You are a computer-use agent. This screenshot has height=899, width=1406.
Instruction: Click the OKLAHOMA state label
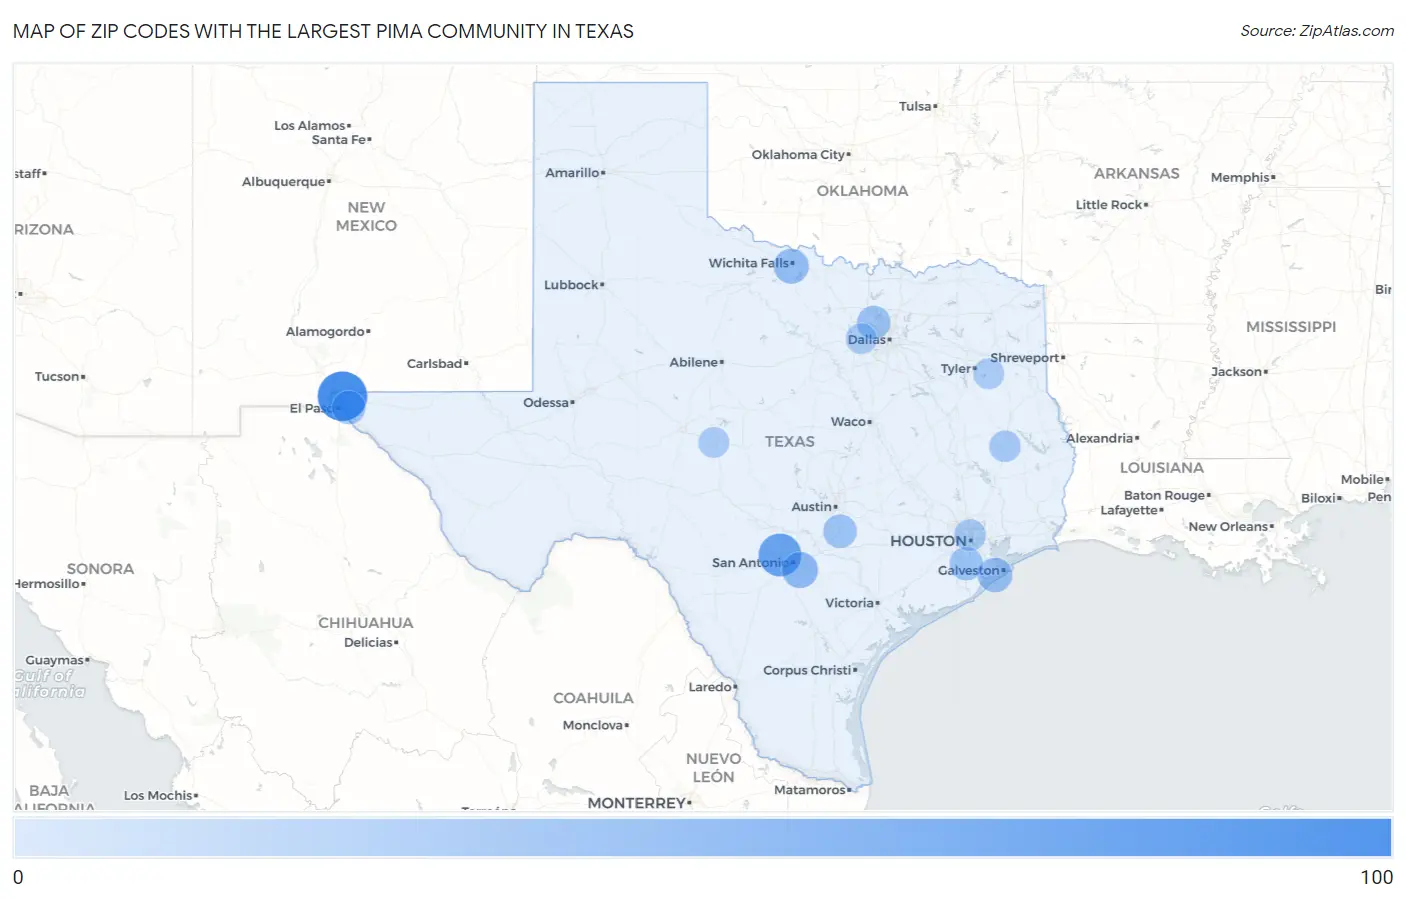[862, 191]
